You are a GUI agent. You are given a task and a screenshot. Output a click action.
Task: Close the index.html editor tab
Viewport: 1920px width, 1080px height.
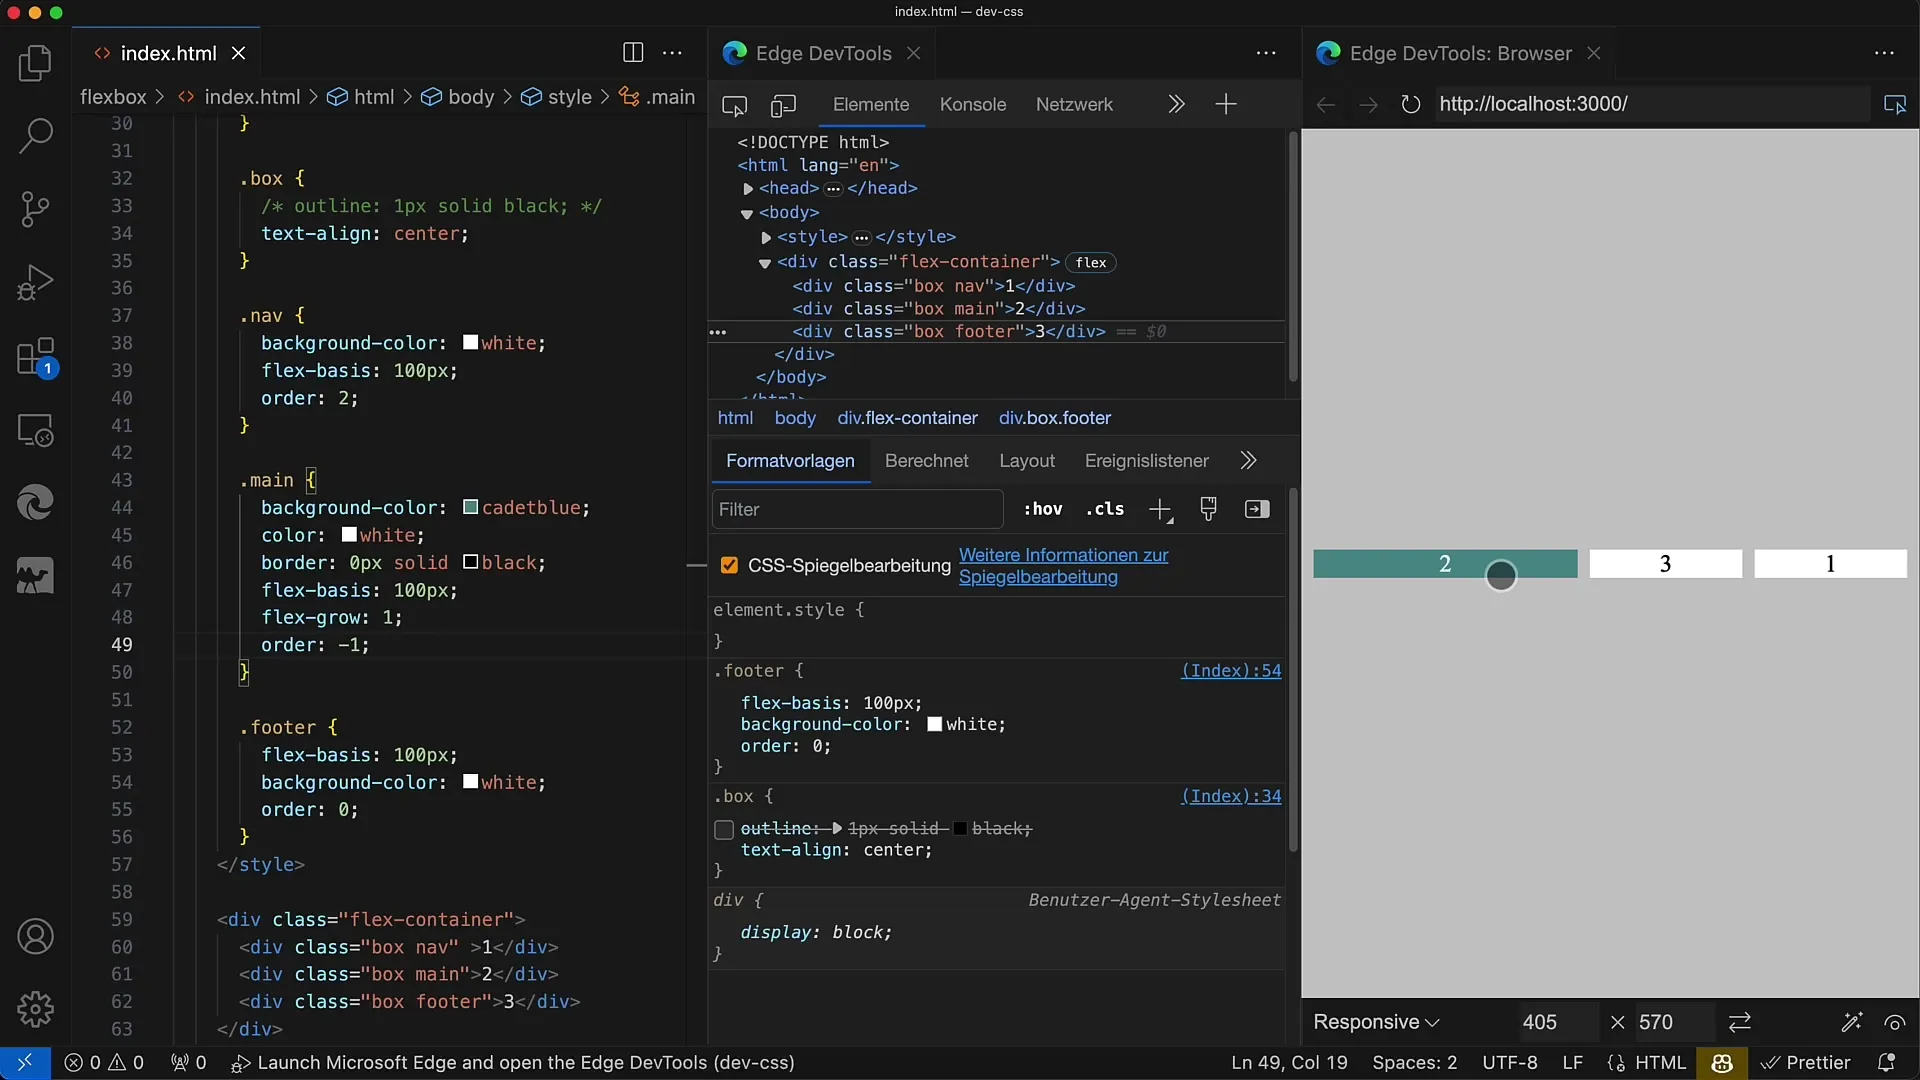tap(238, 53)
